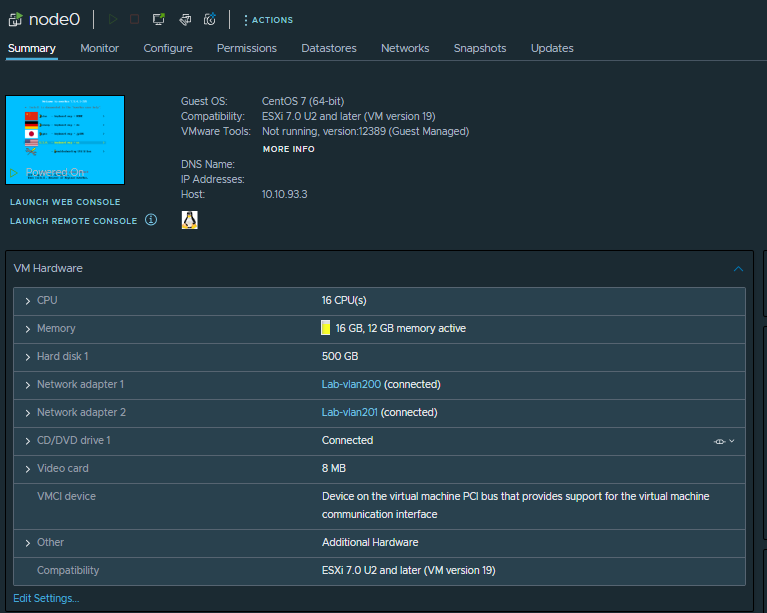The width and height of the screenshot is (767, 613).
Task: Expand the CPU hardware row
Action: coord(27,300)
